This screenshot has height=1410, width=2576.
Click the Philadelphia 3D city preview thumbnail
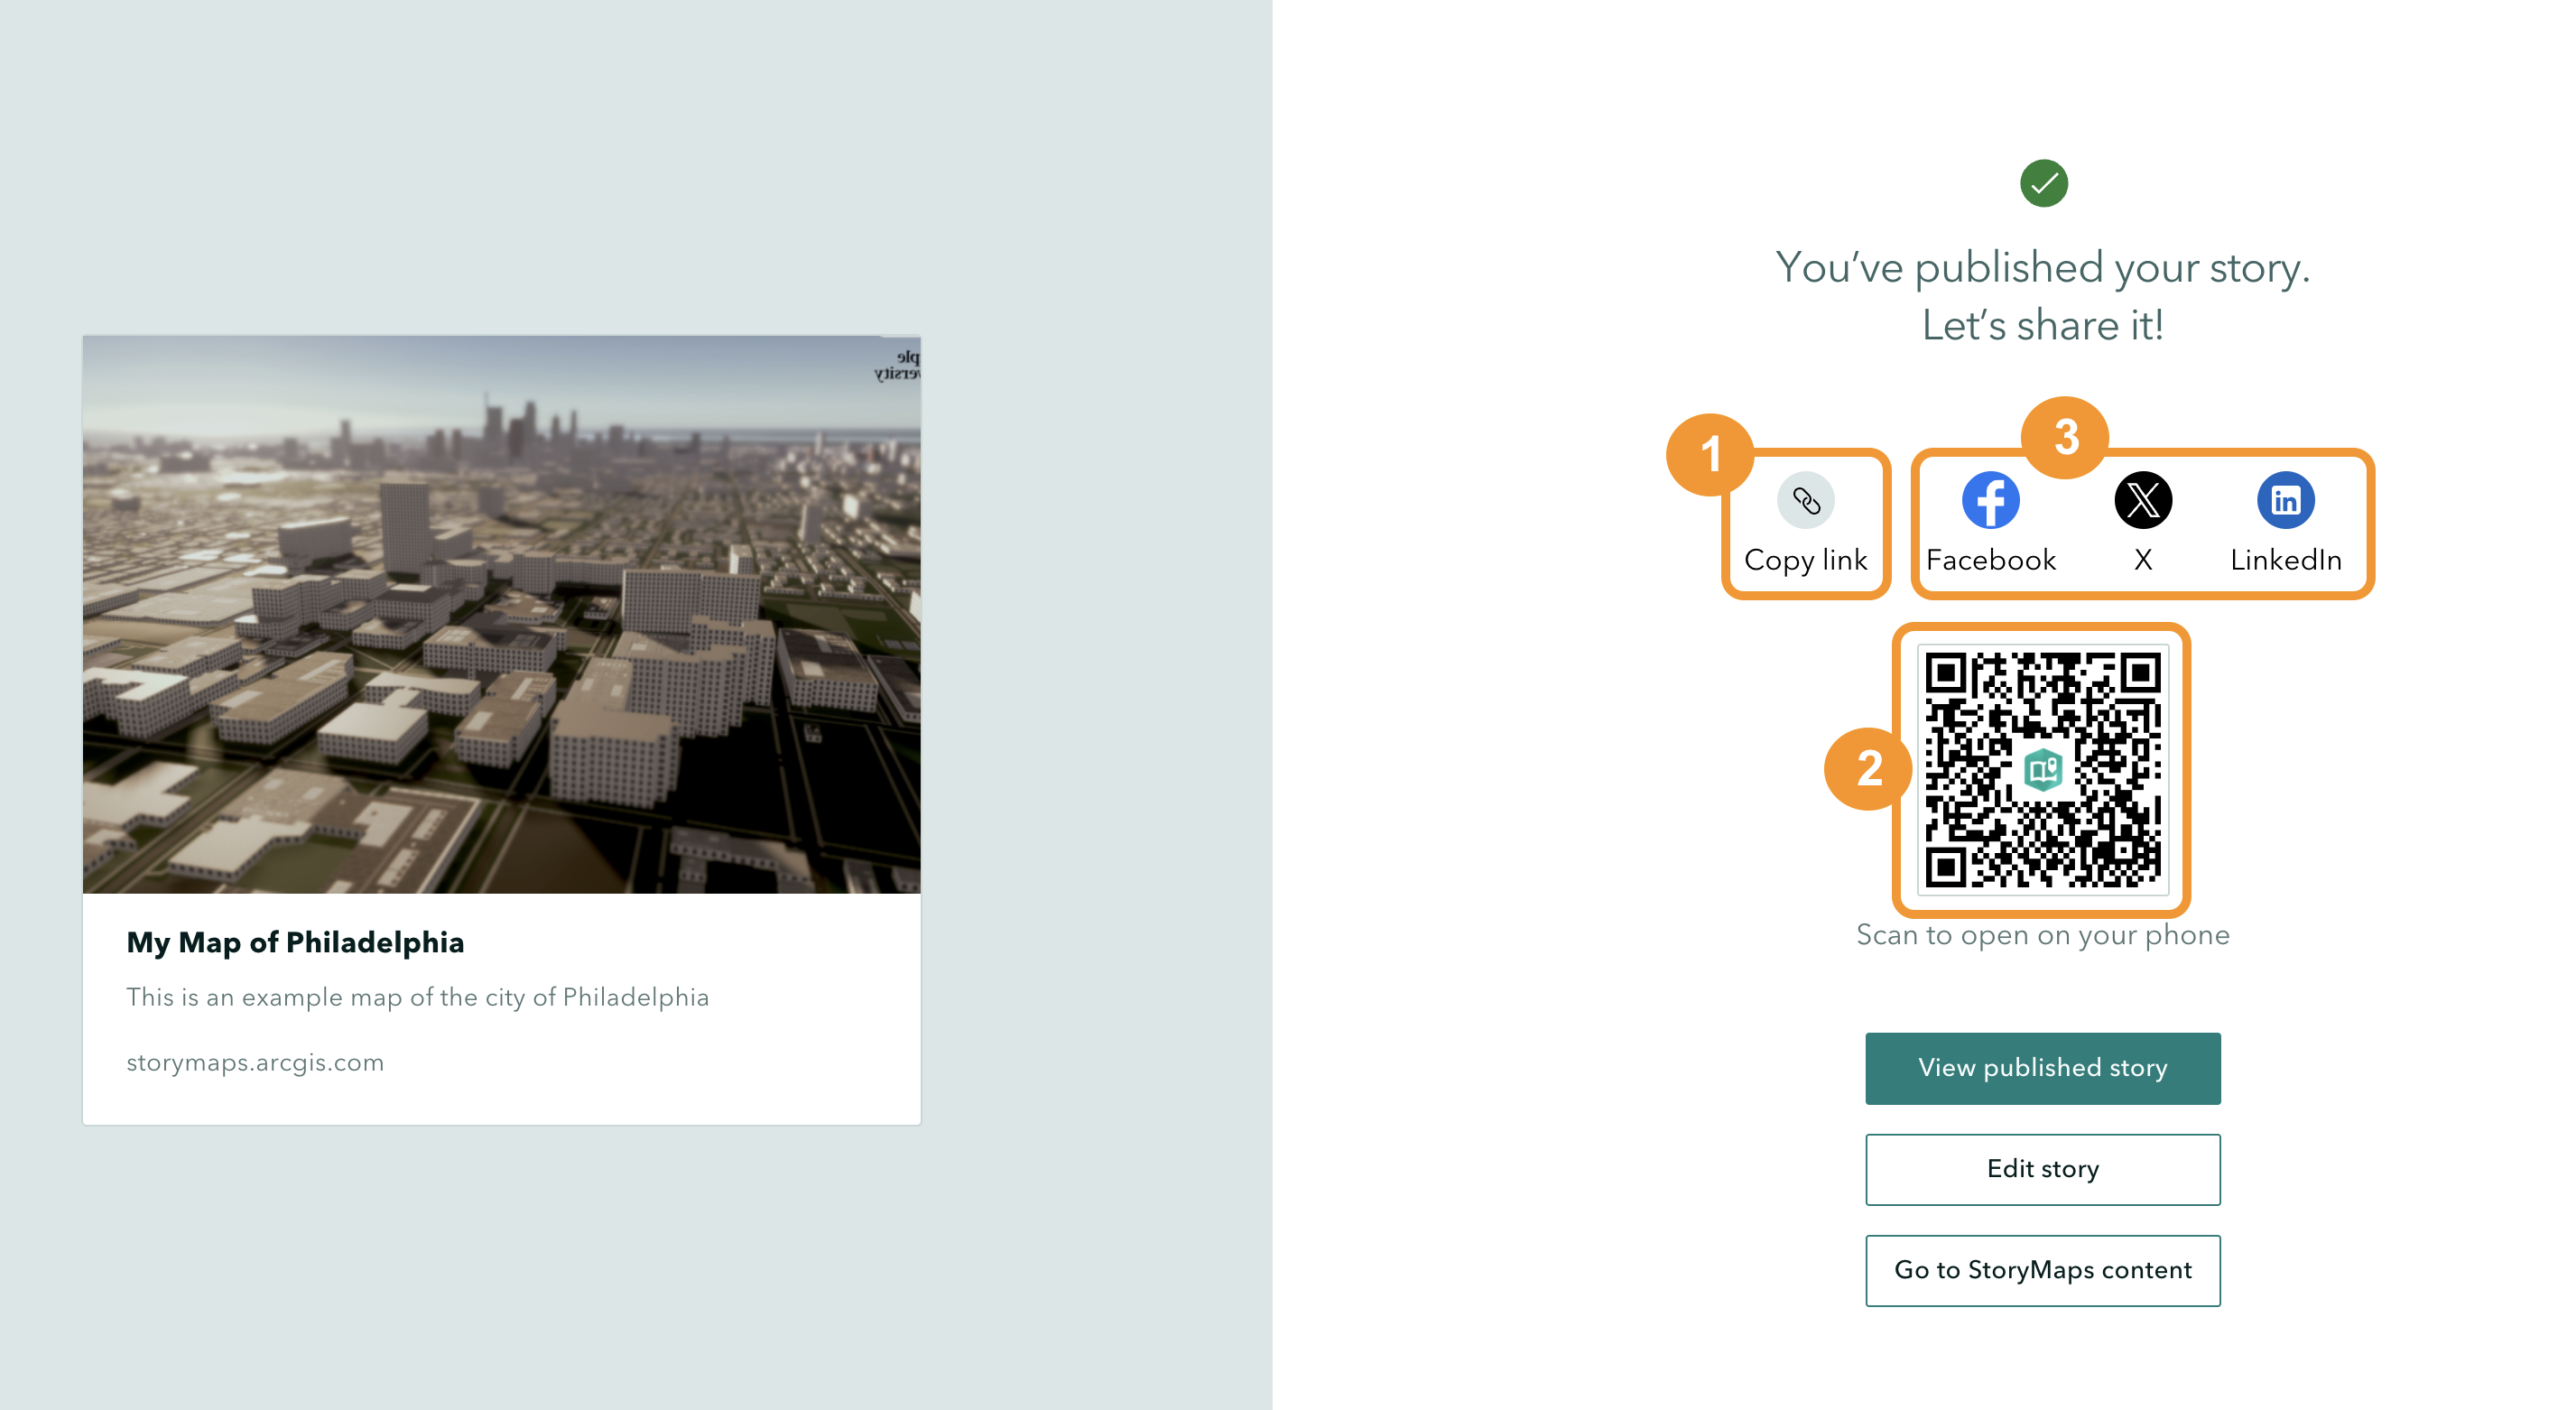click(x=501, y=614)
